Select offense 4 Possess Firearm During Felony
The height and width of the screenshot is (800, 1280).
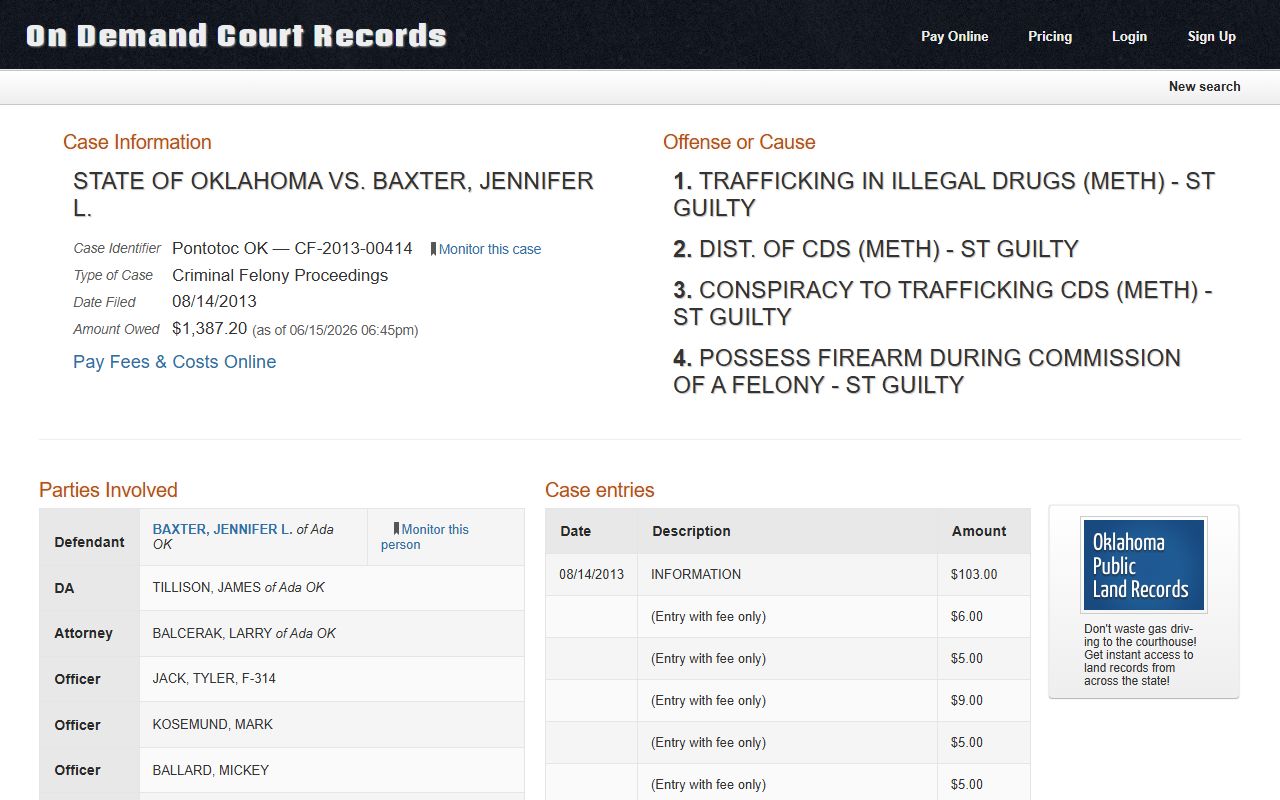(927, 371)
